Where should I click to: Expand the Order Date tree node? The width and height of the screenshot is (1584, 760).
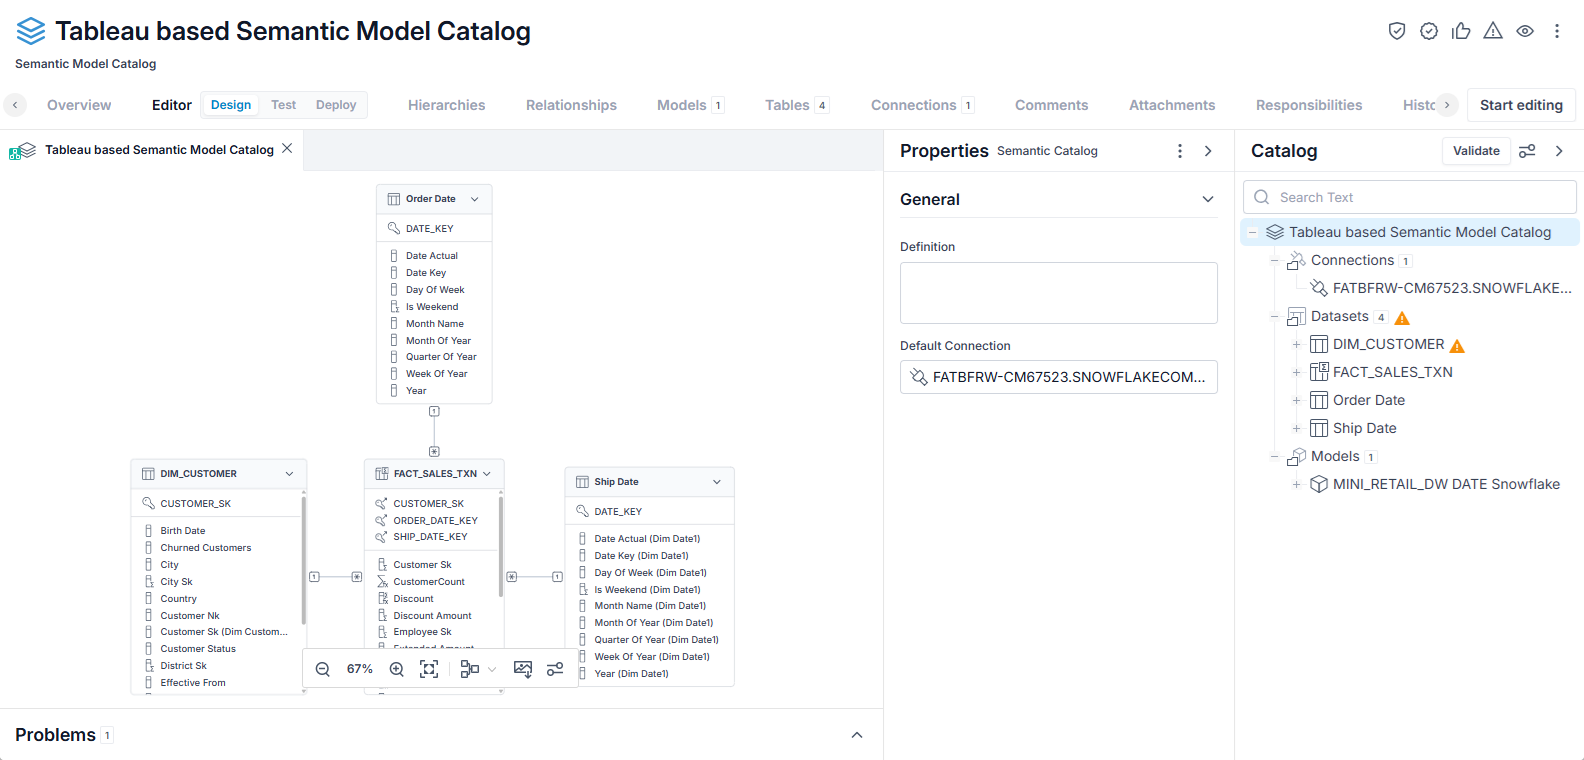pyautogui.click(x=1296, y=400)
